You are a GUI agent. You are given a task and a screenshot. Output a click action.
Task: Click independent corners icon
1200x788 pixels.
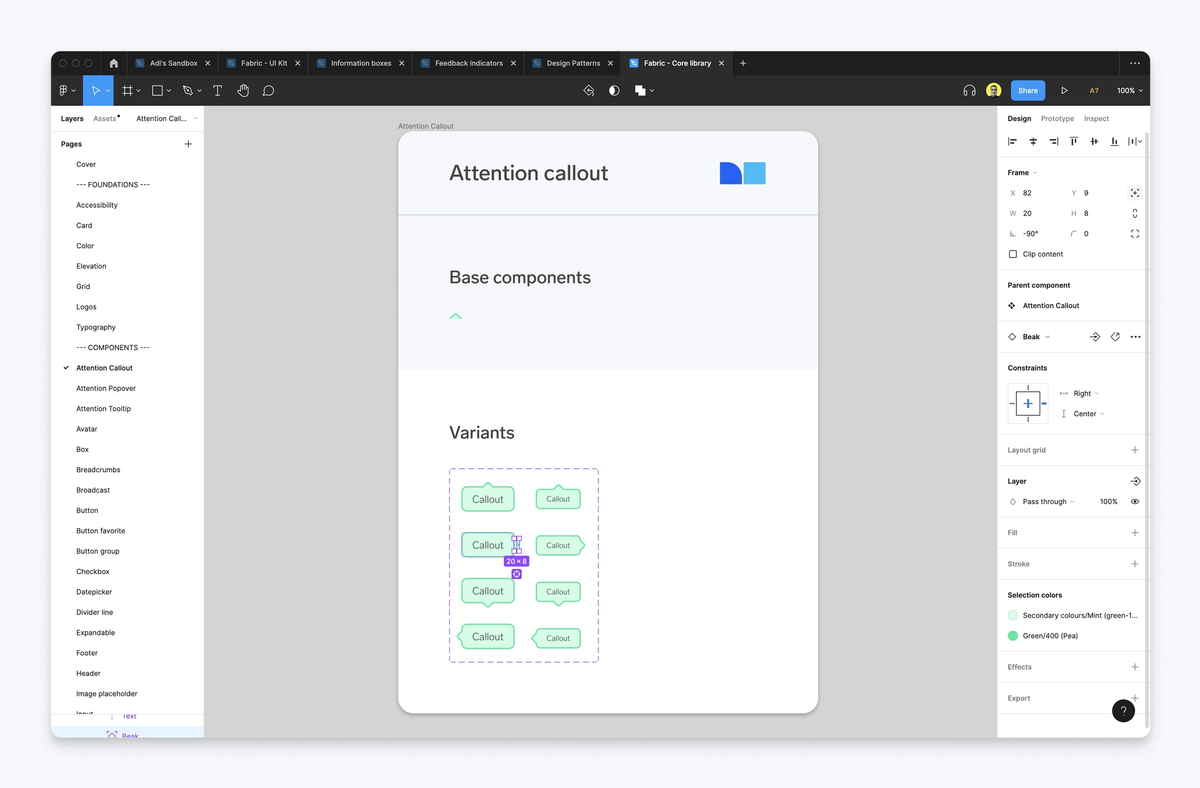pyautogui.click(x=1135, y=234)
